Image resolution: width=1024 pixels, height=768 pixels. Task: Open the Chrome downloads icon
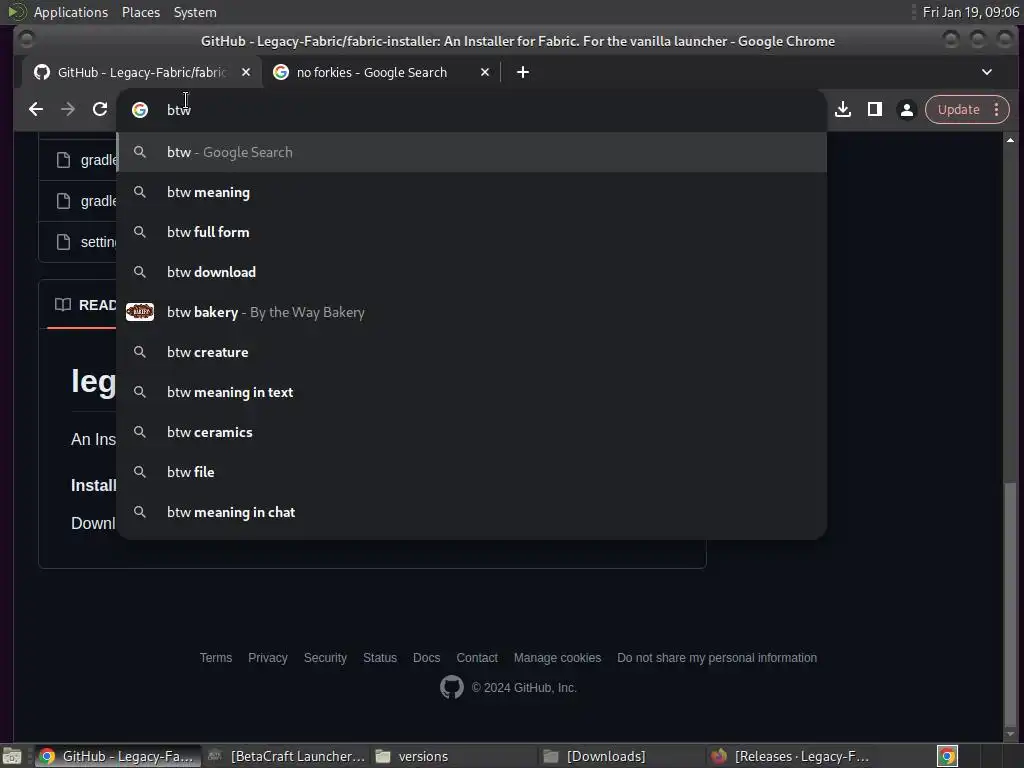tap(843, 110)
